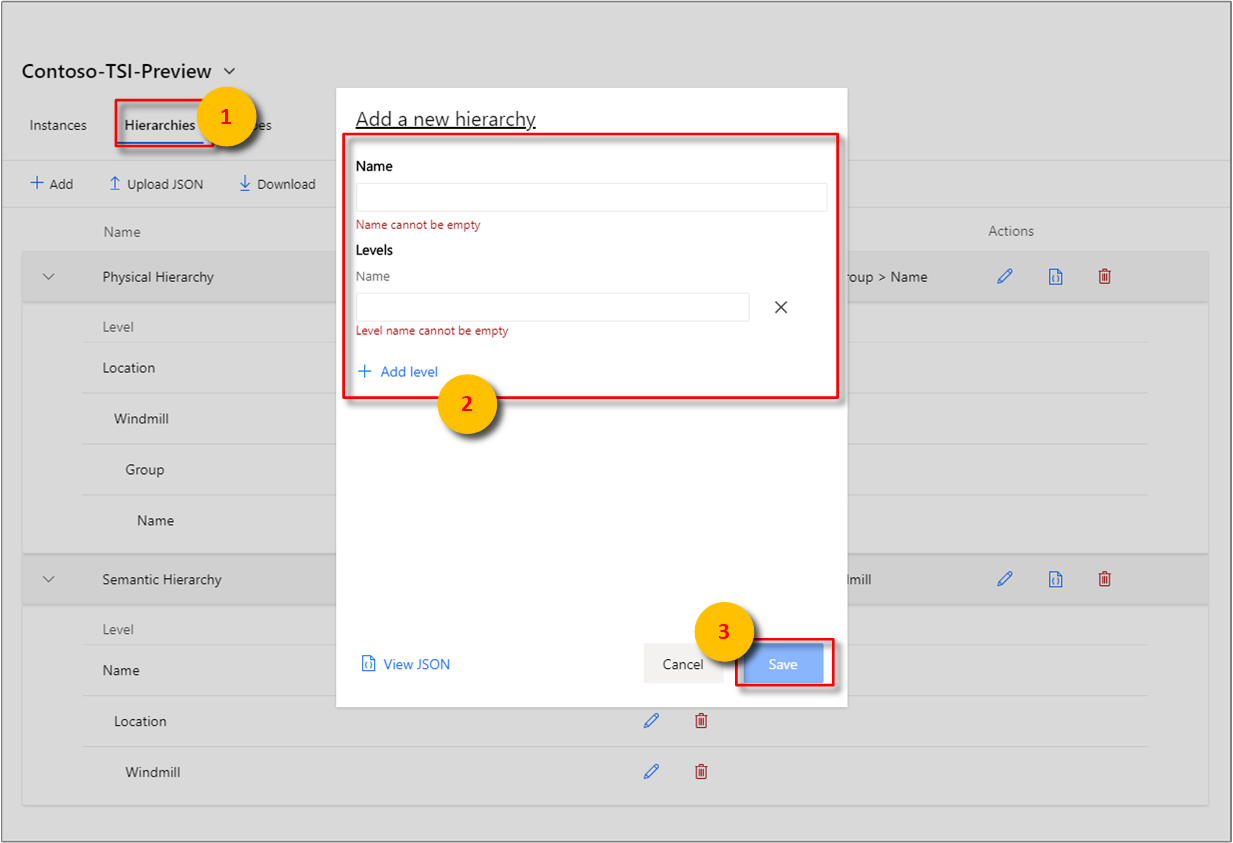1233x843 pixels.
Task: Delete the Windmill level via trash icon
Action: [700, 771]
